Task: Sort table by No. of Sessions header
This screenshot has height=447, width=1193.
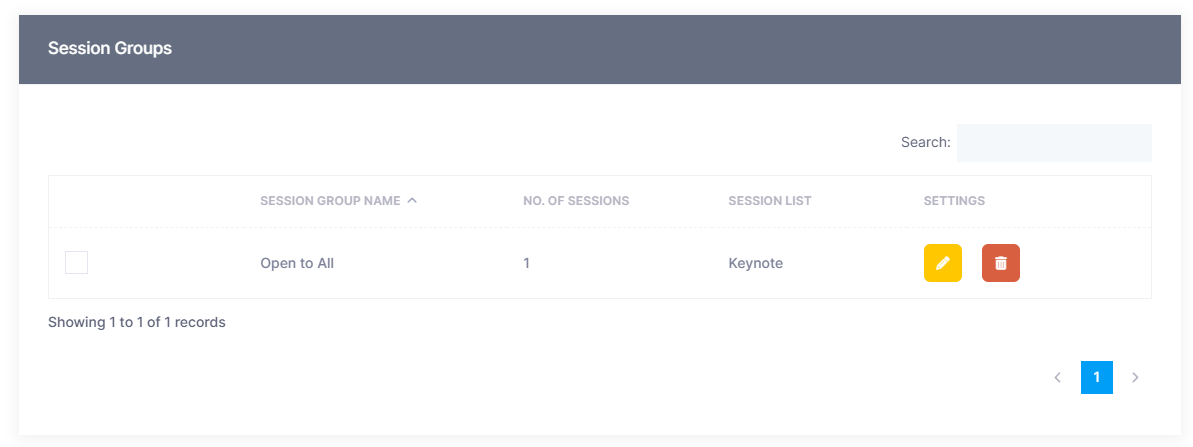Action: click(x=575, y=200)
